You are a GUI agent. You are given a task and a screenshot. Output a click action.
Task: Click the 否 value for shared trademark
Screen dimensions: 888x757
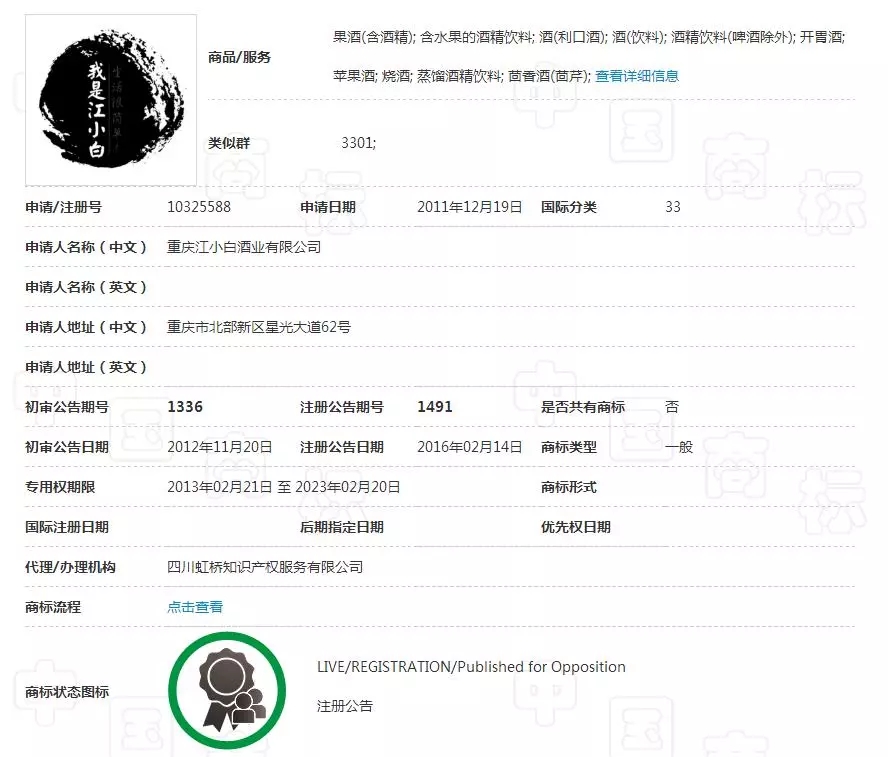[670, 407]
